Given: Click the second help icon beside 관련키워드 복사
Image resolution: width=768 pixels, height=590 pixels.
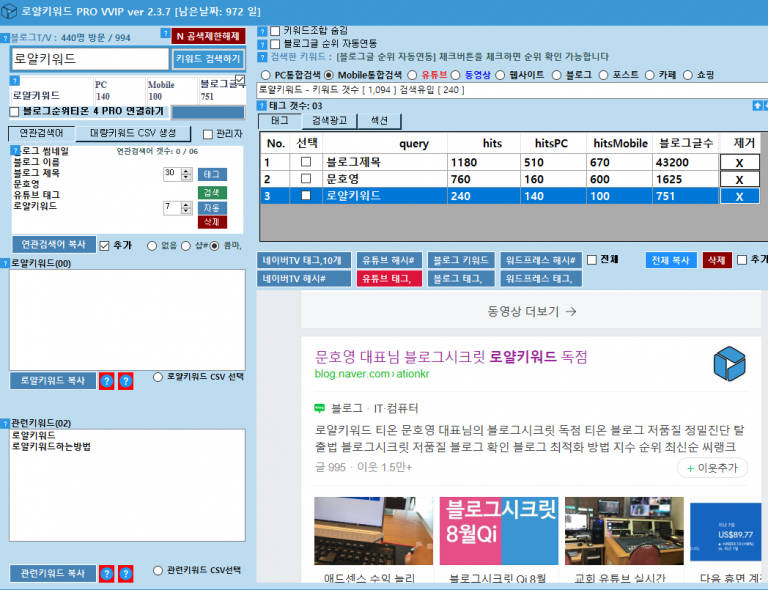Looking at the screenshot, I should pos(125,574).
